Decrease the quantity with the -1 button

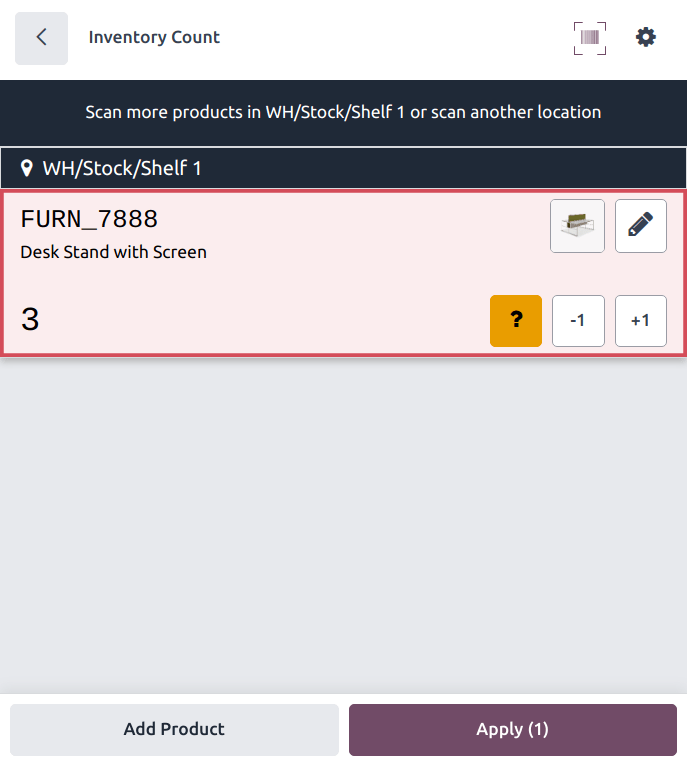[x=578, y=321]
